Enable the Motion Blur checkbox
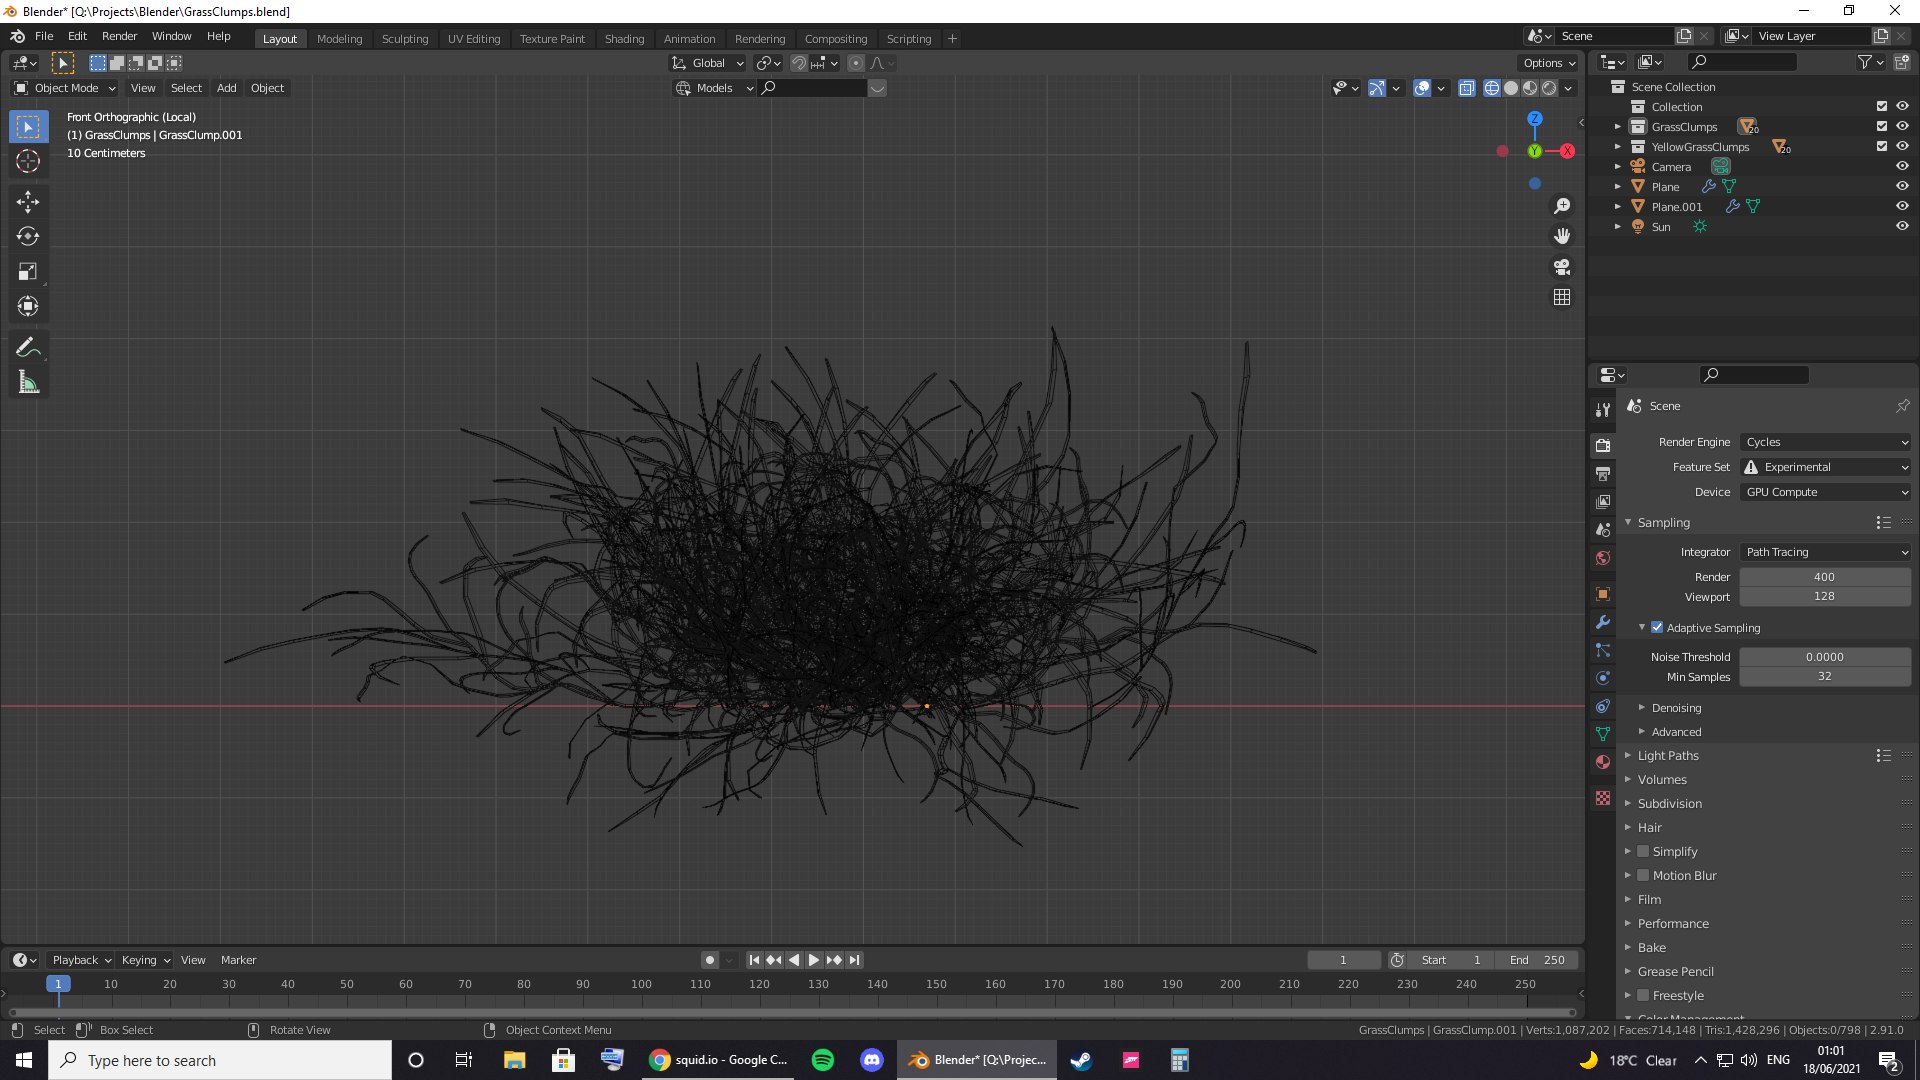 pyautogui.click(x=1643, y=876)
